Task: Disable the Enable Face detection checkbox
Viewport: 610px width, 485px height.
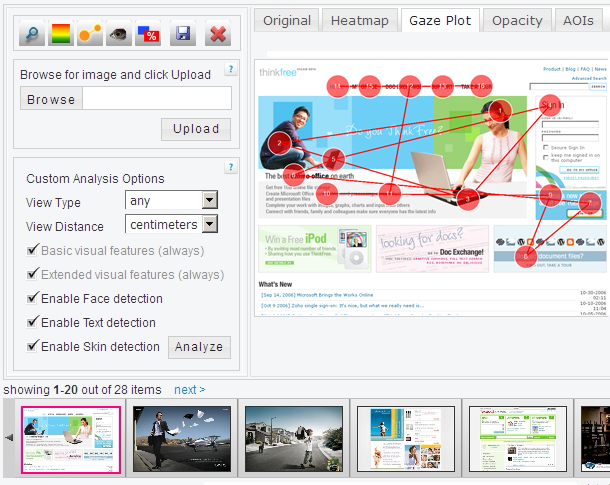Action: pyautogui.click(x=33, y=298)
